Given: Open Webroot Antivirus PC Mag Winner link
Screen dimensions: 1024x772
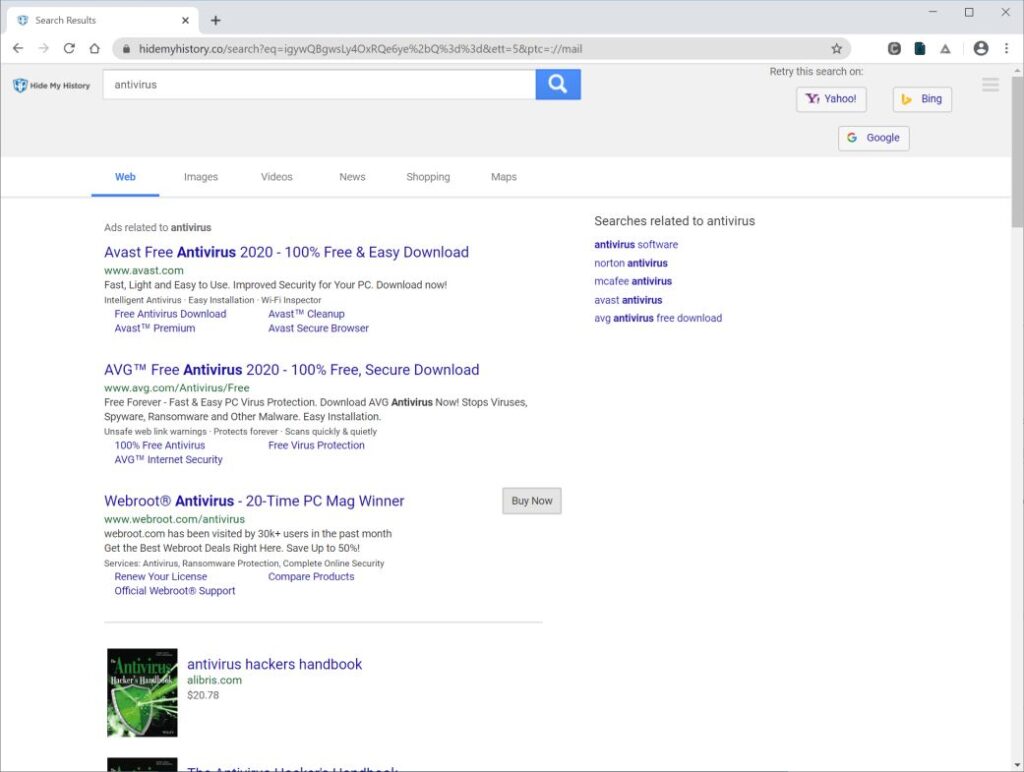Looking at the screenshot, I should 254,501.
